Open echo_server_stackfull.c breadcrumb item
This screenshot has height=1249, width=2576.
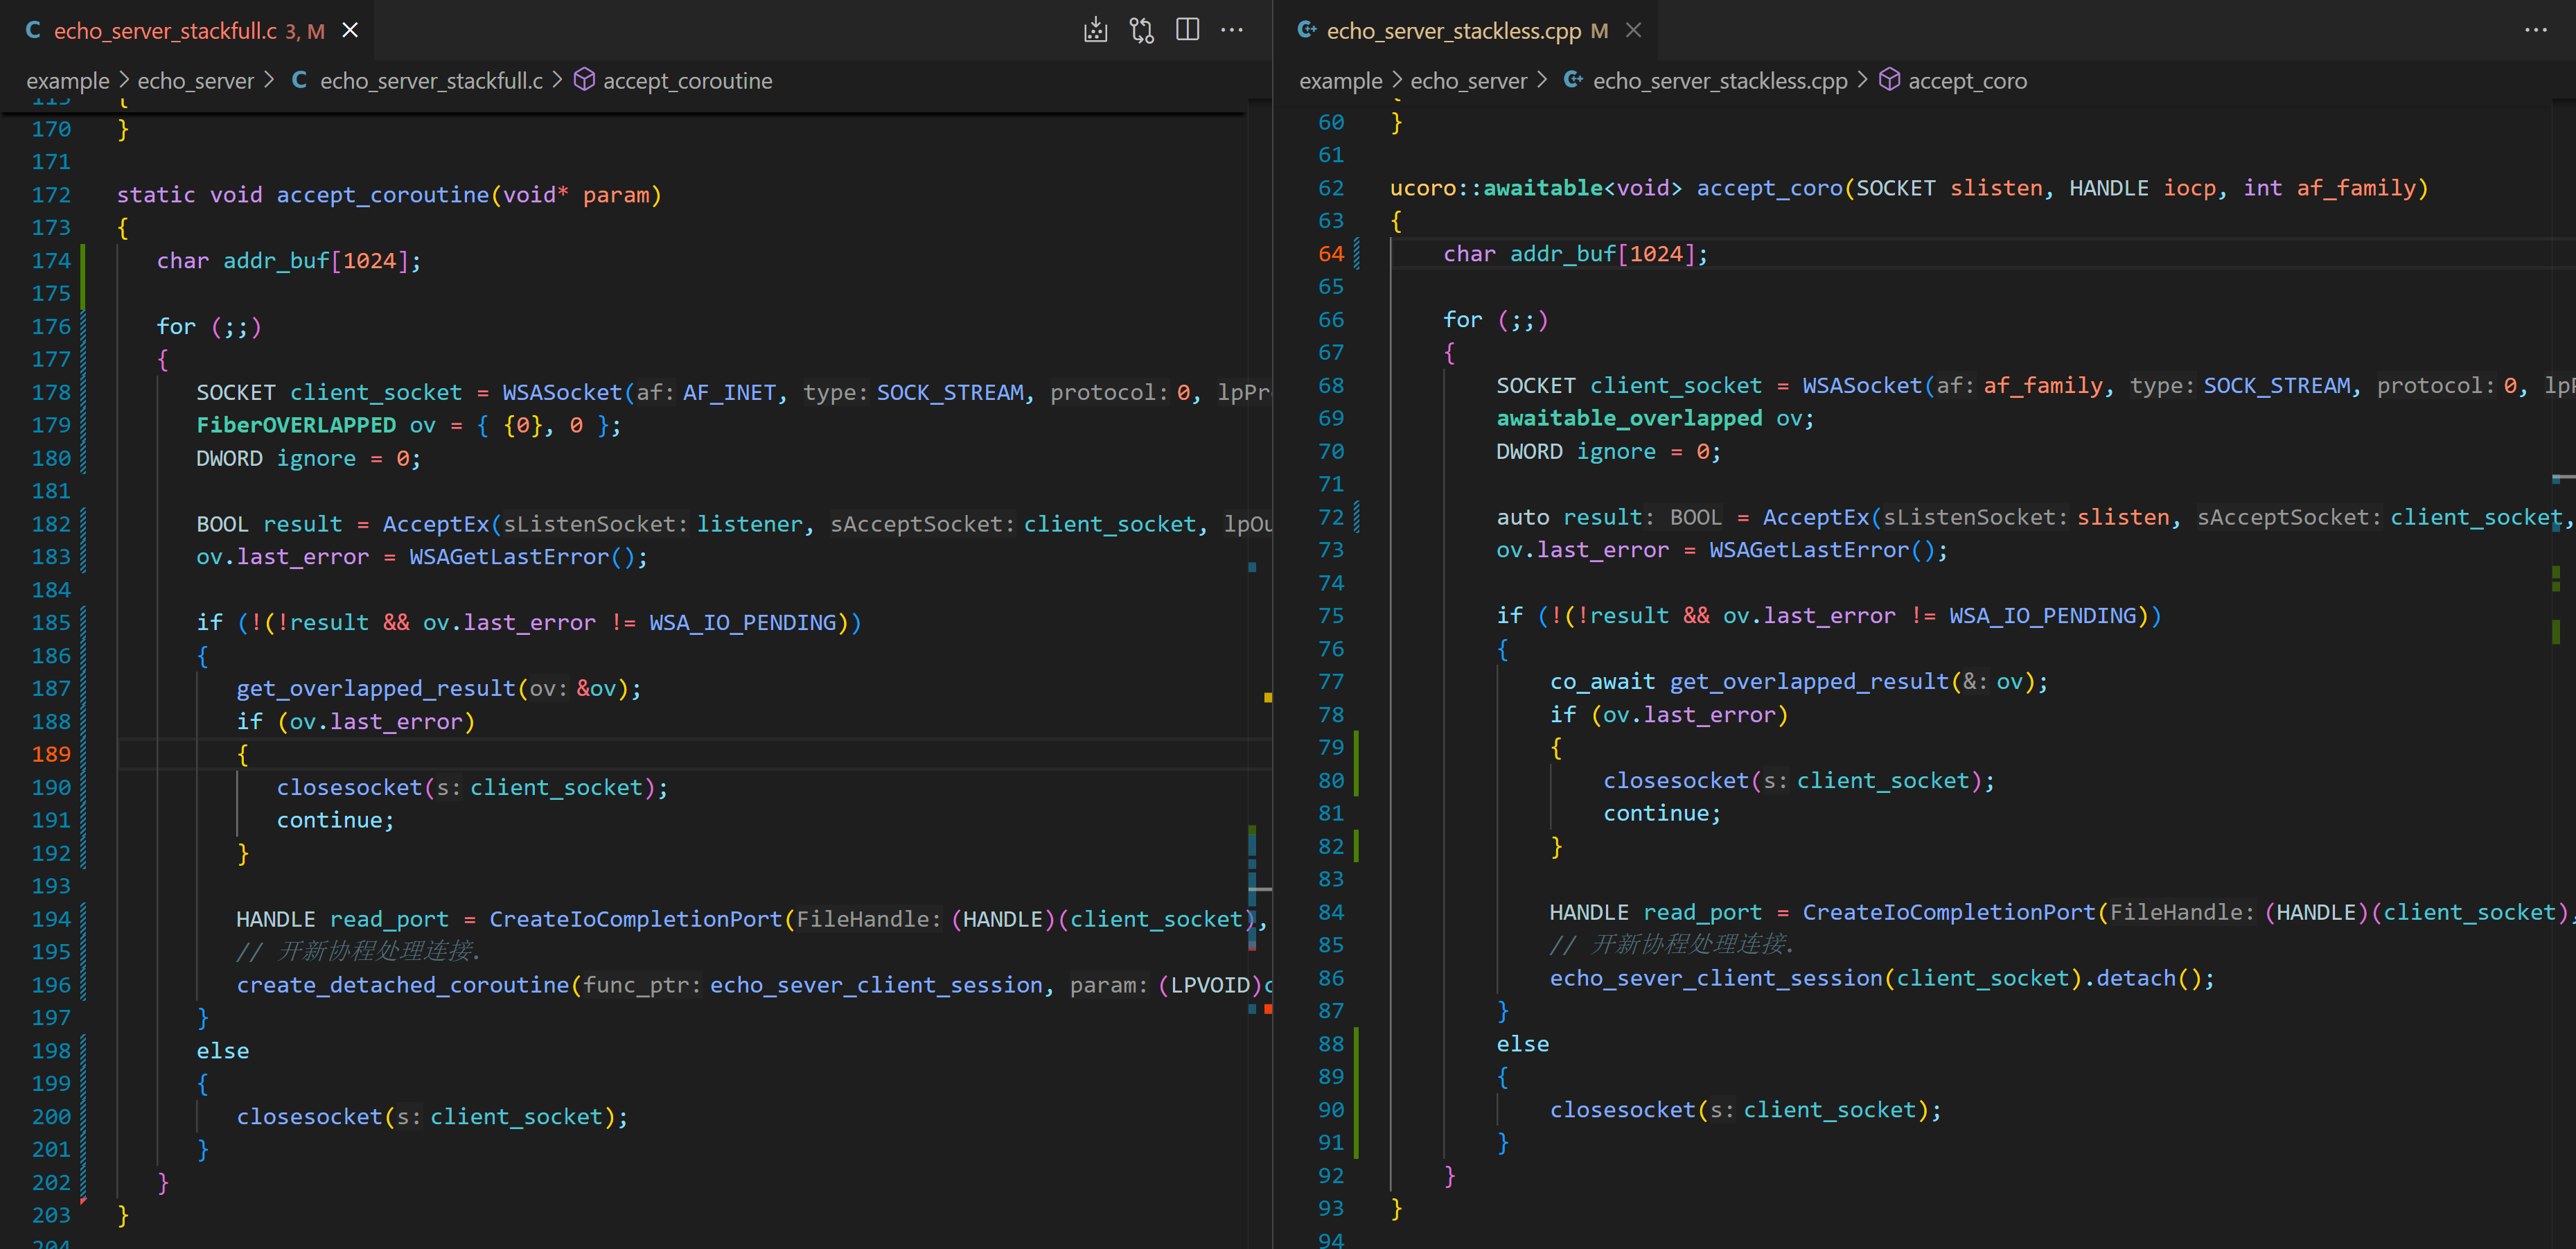coord(431,81)
